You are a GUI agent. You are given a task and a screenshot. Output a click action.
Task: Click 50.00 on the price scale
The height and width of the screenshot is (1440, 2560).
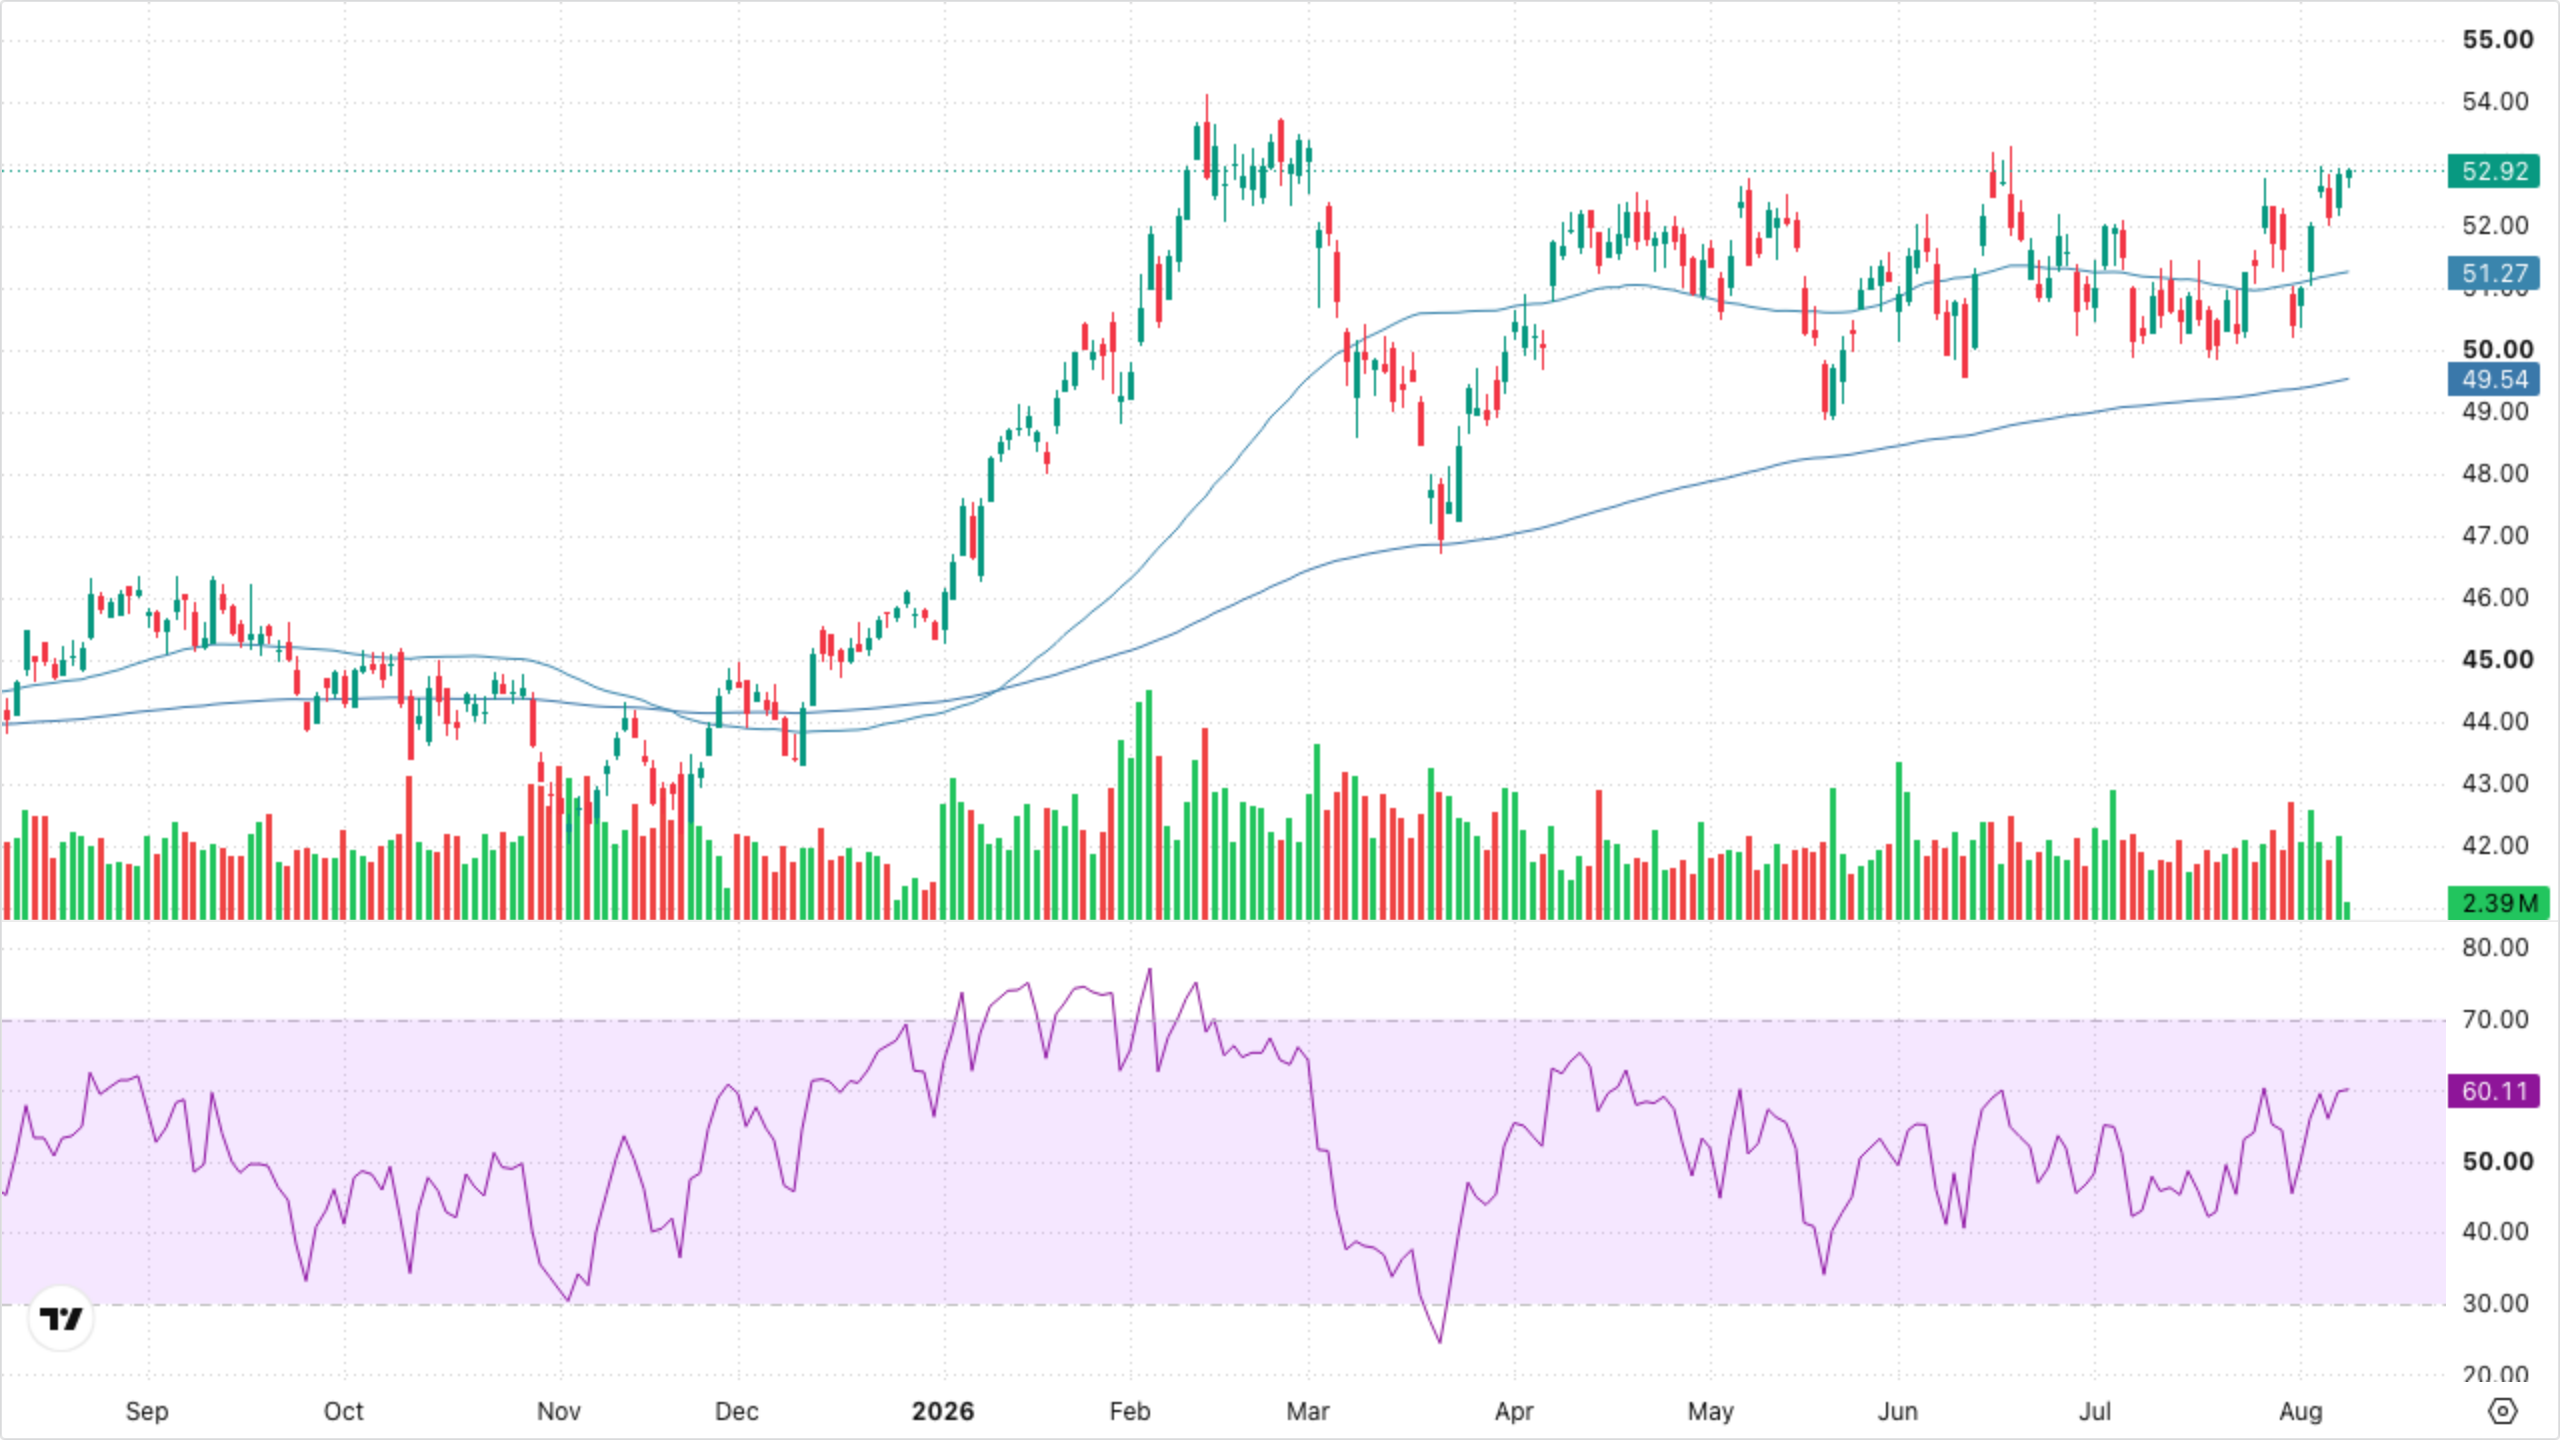pyautogui.click(x=2497, y=349)
